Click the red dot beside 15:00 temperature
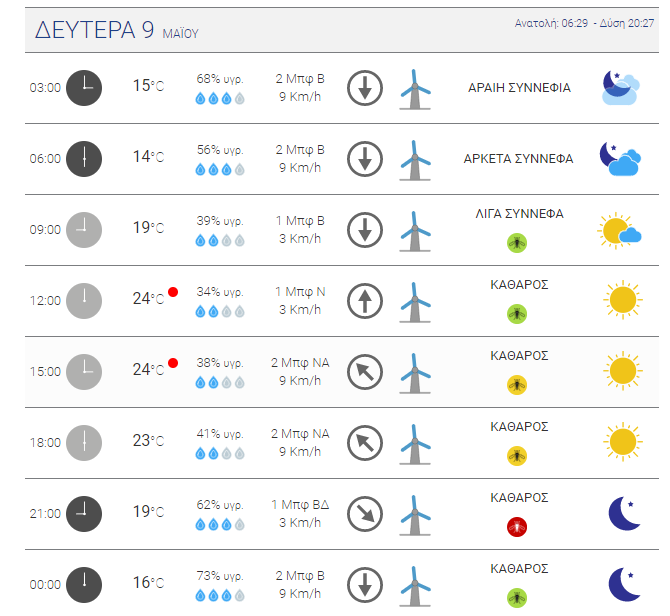 [x=173, y=363]
